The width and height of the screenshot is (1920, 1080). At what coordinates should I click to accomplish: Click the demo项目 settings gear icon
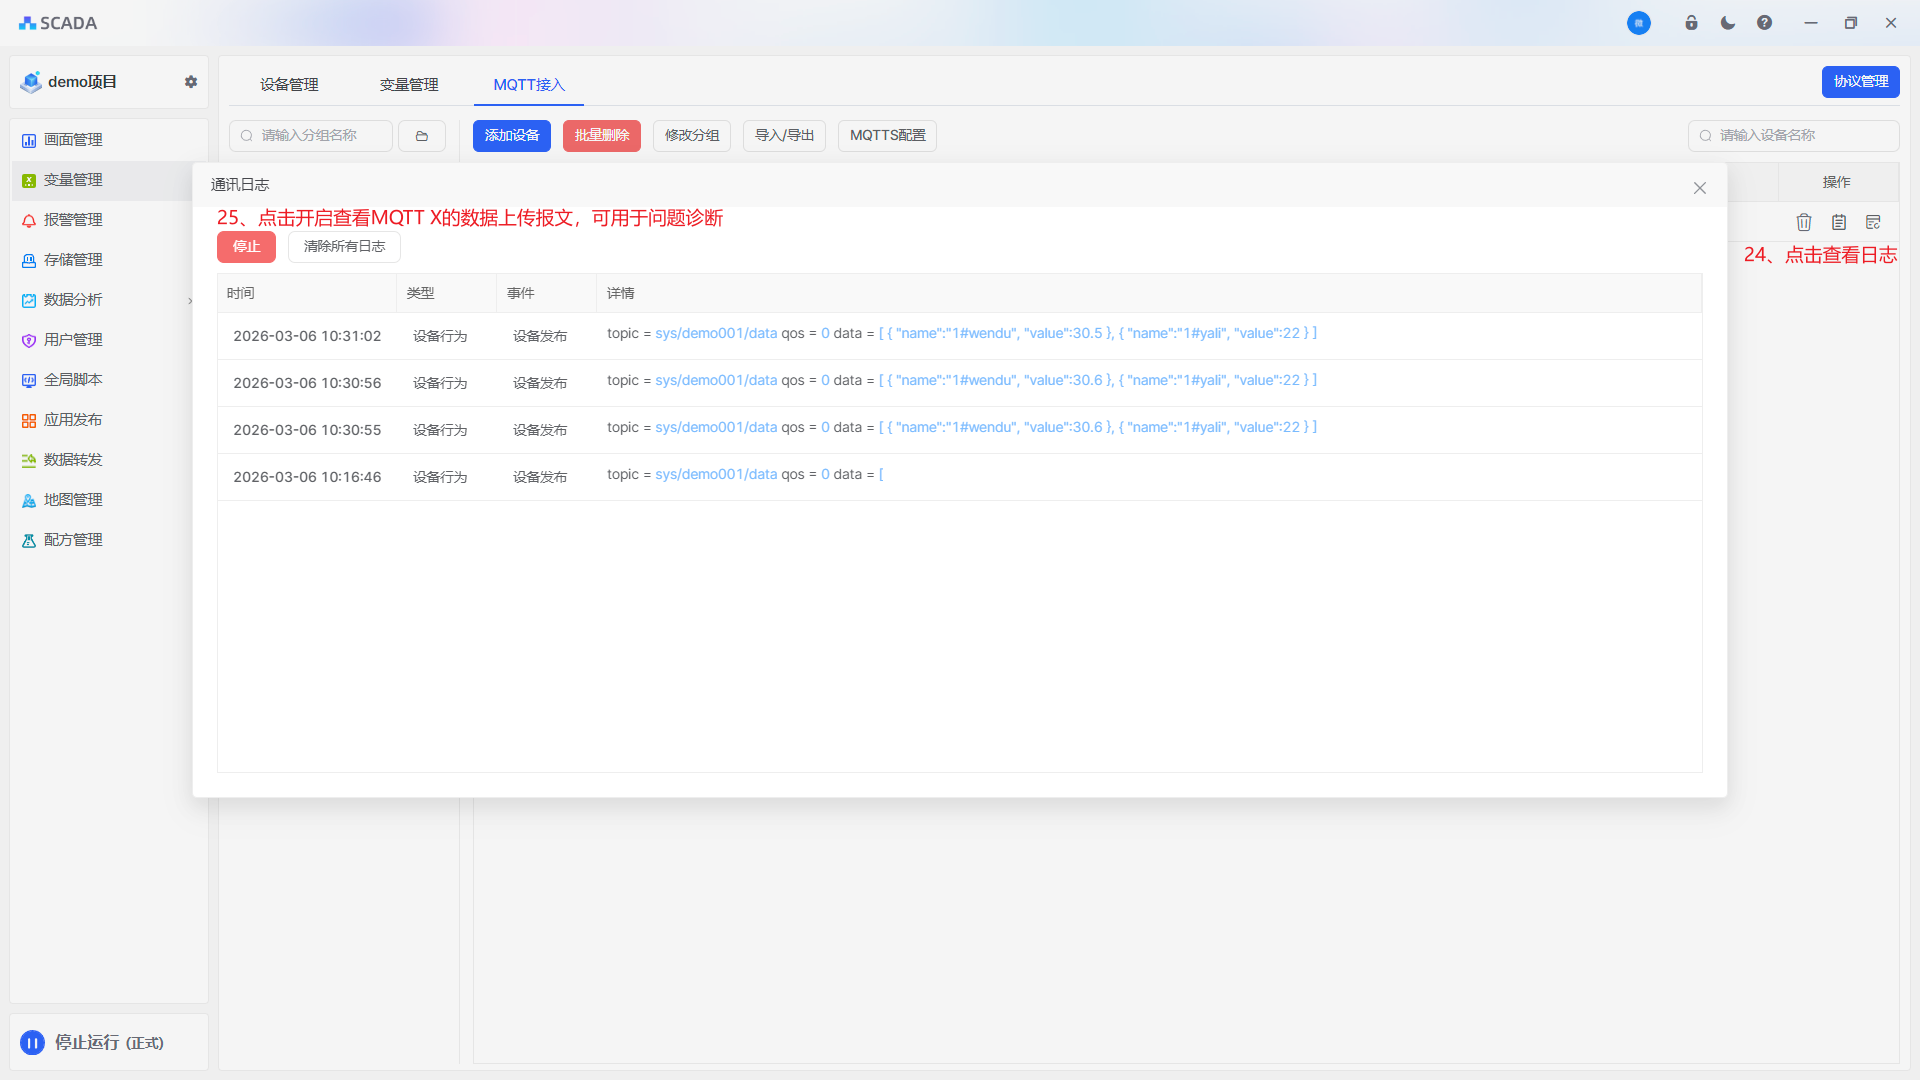[191, 82]
